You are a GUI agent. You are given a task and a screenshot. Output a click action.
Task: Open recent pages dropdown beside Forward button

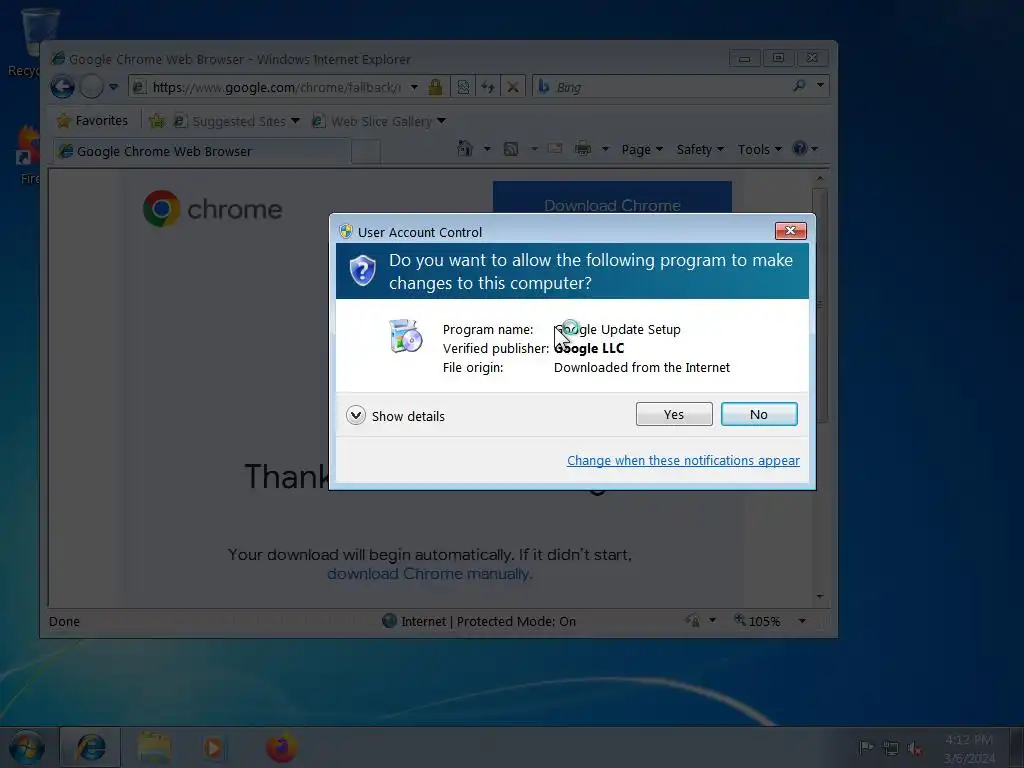(114, 86)
